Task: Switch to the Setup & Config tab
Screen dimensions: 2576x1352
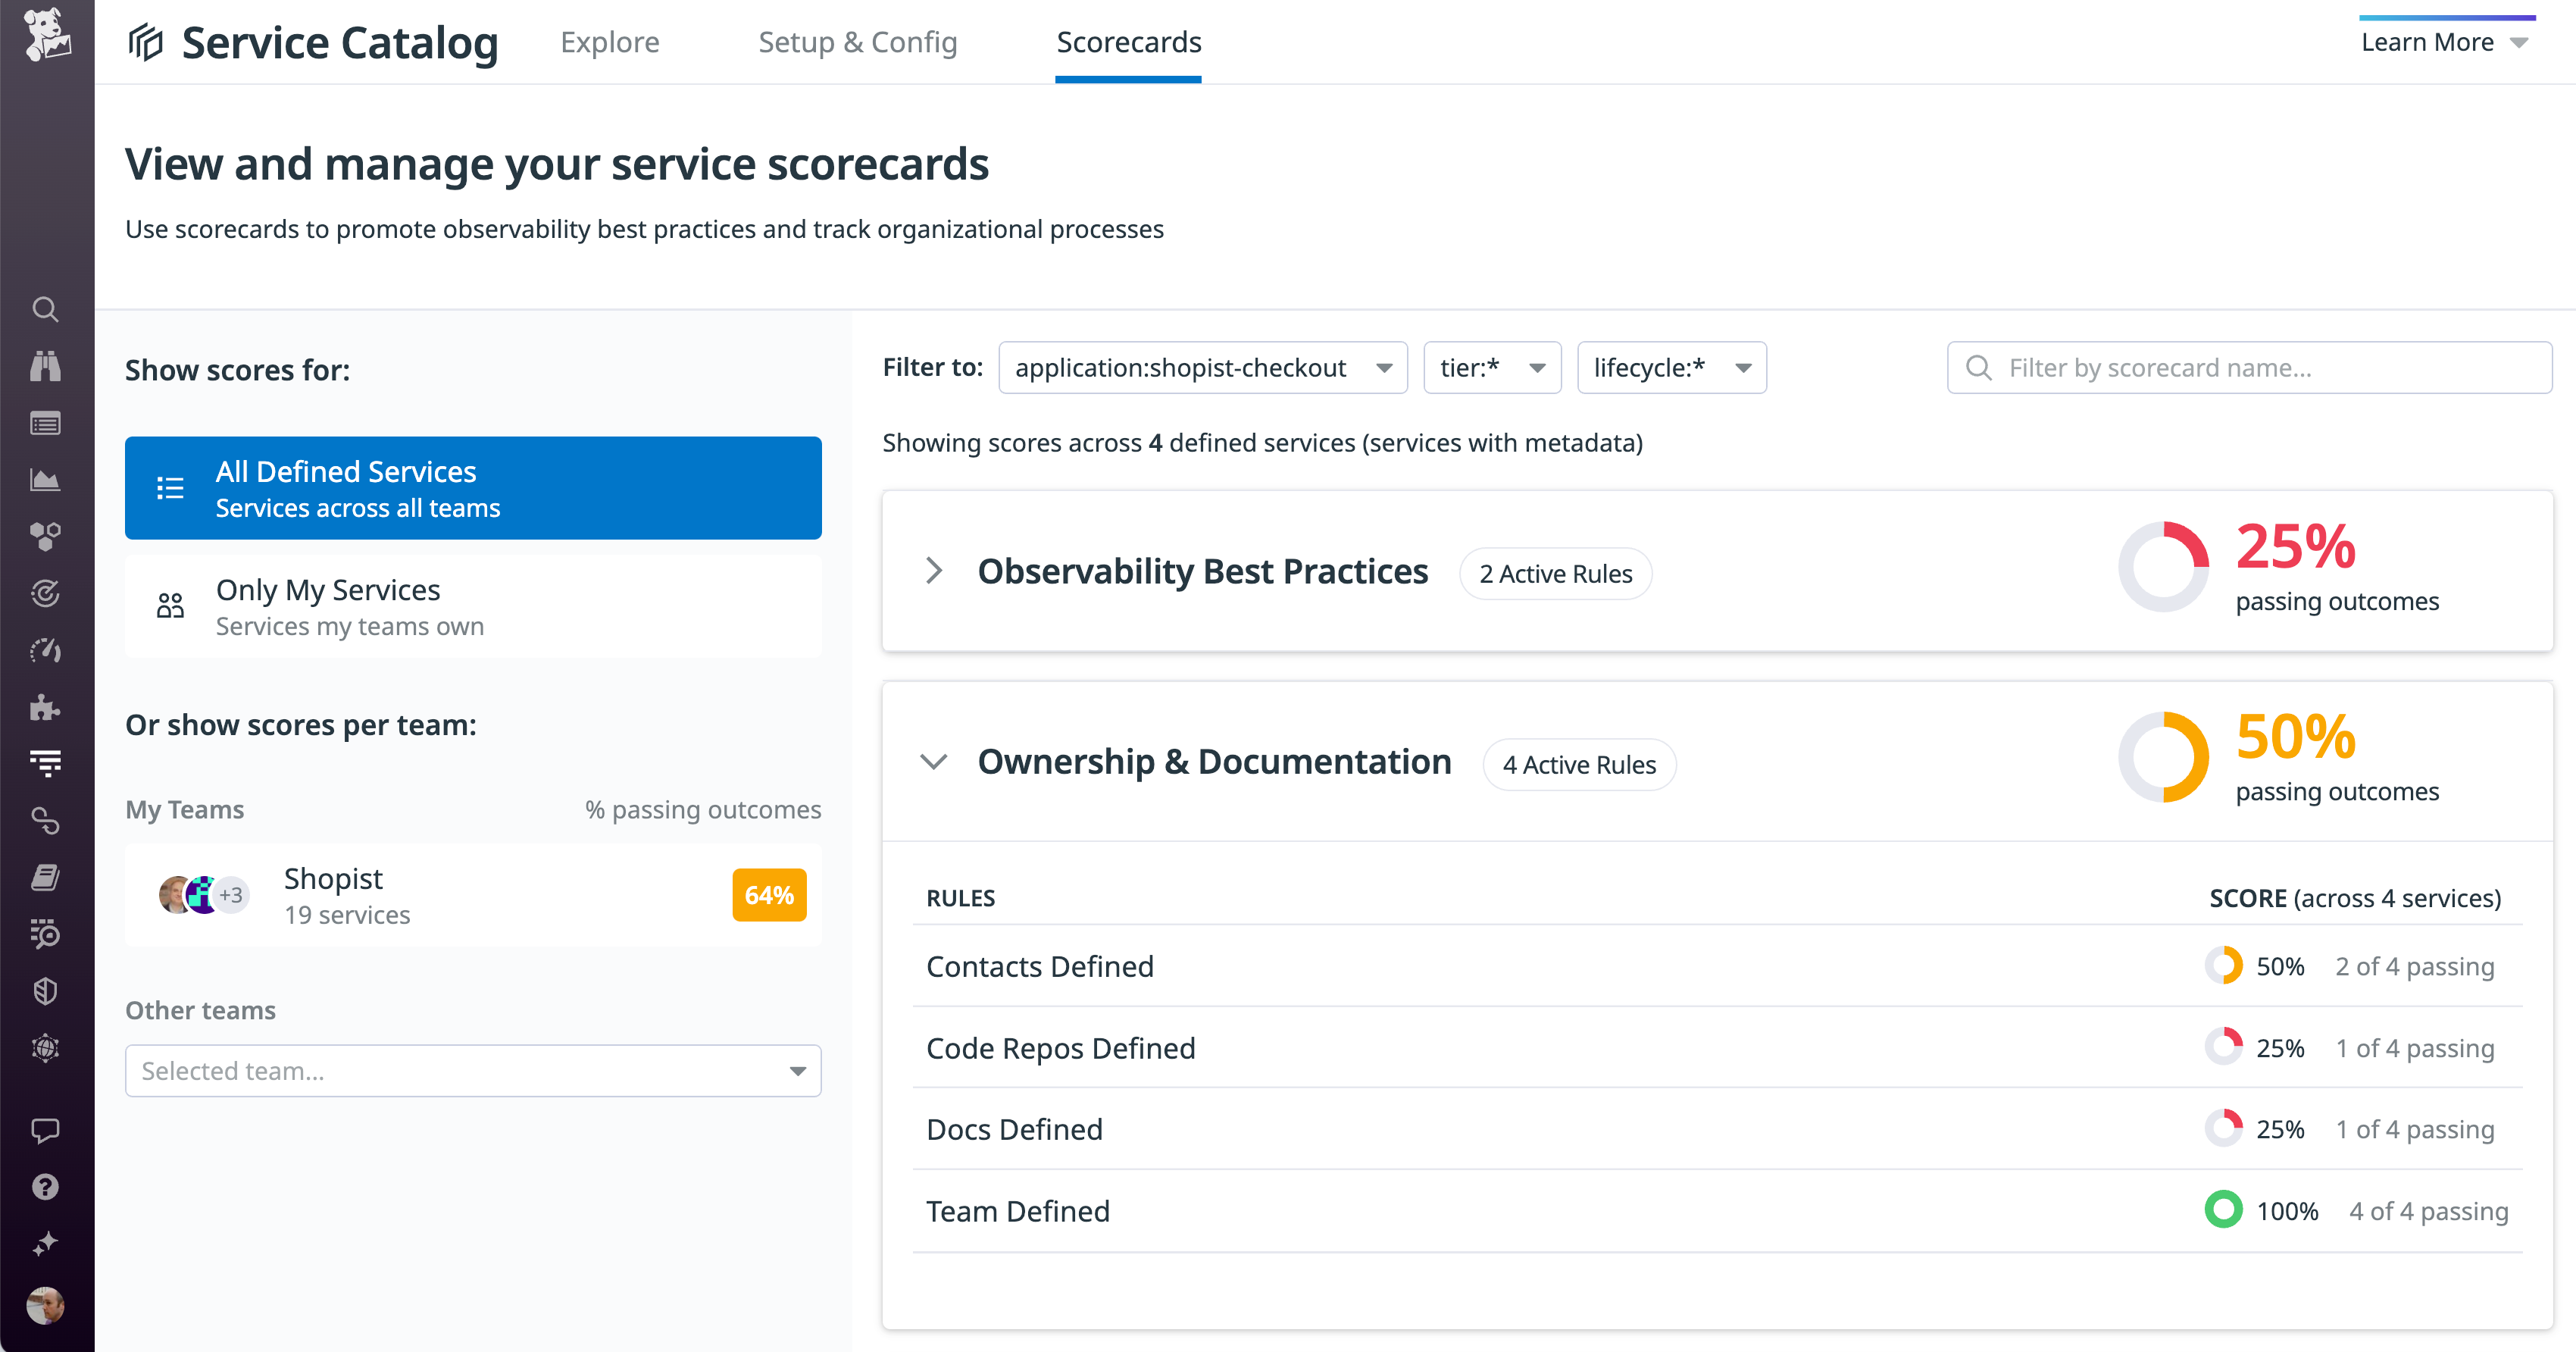Action: 857,42
